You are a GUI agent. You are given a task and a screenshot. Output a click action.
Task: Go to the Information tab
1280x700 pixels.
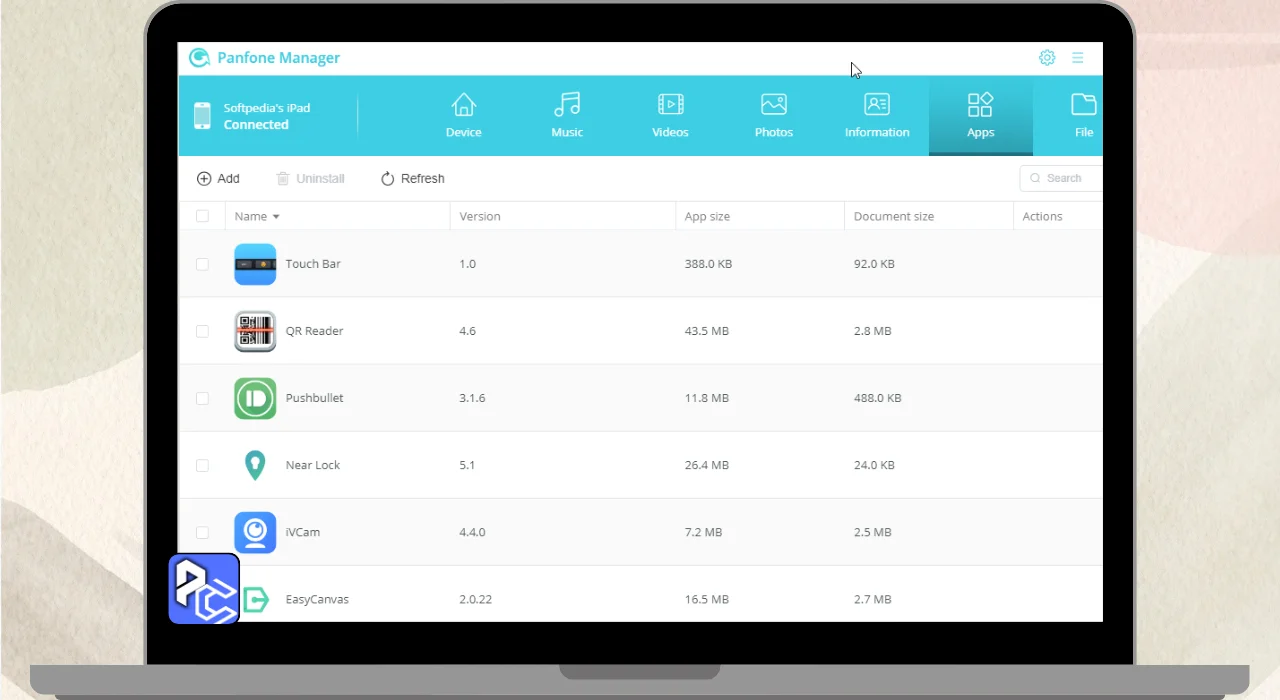pyautogui.click(x=877, y=116)
